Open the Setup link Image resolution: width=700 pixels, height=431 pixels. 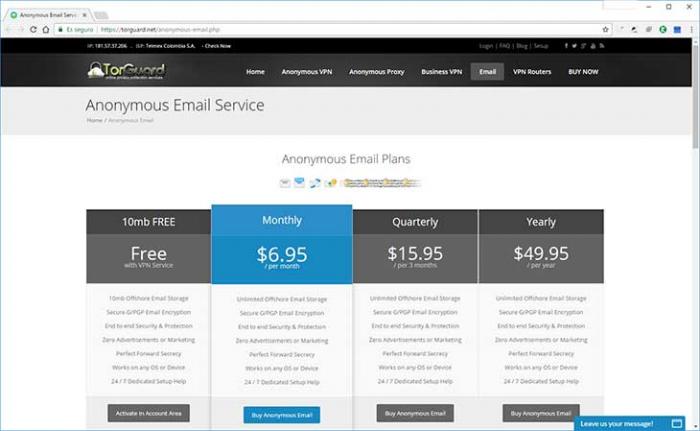541,46
